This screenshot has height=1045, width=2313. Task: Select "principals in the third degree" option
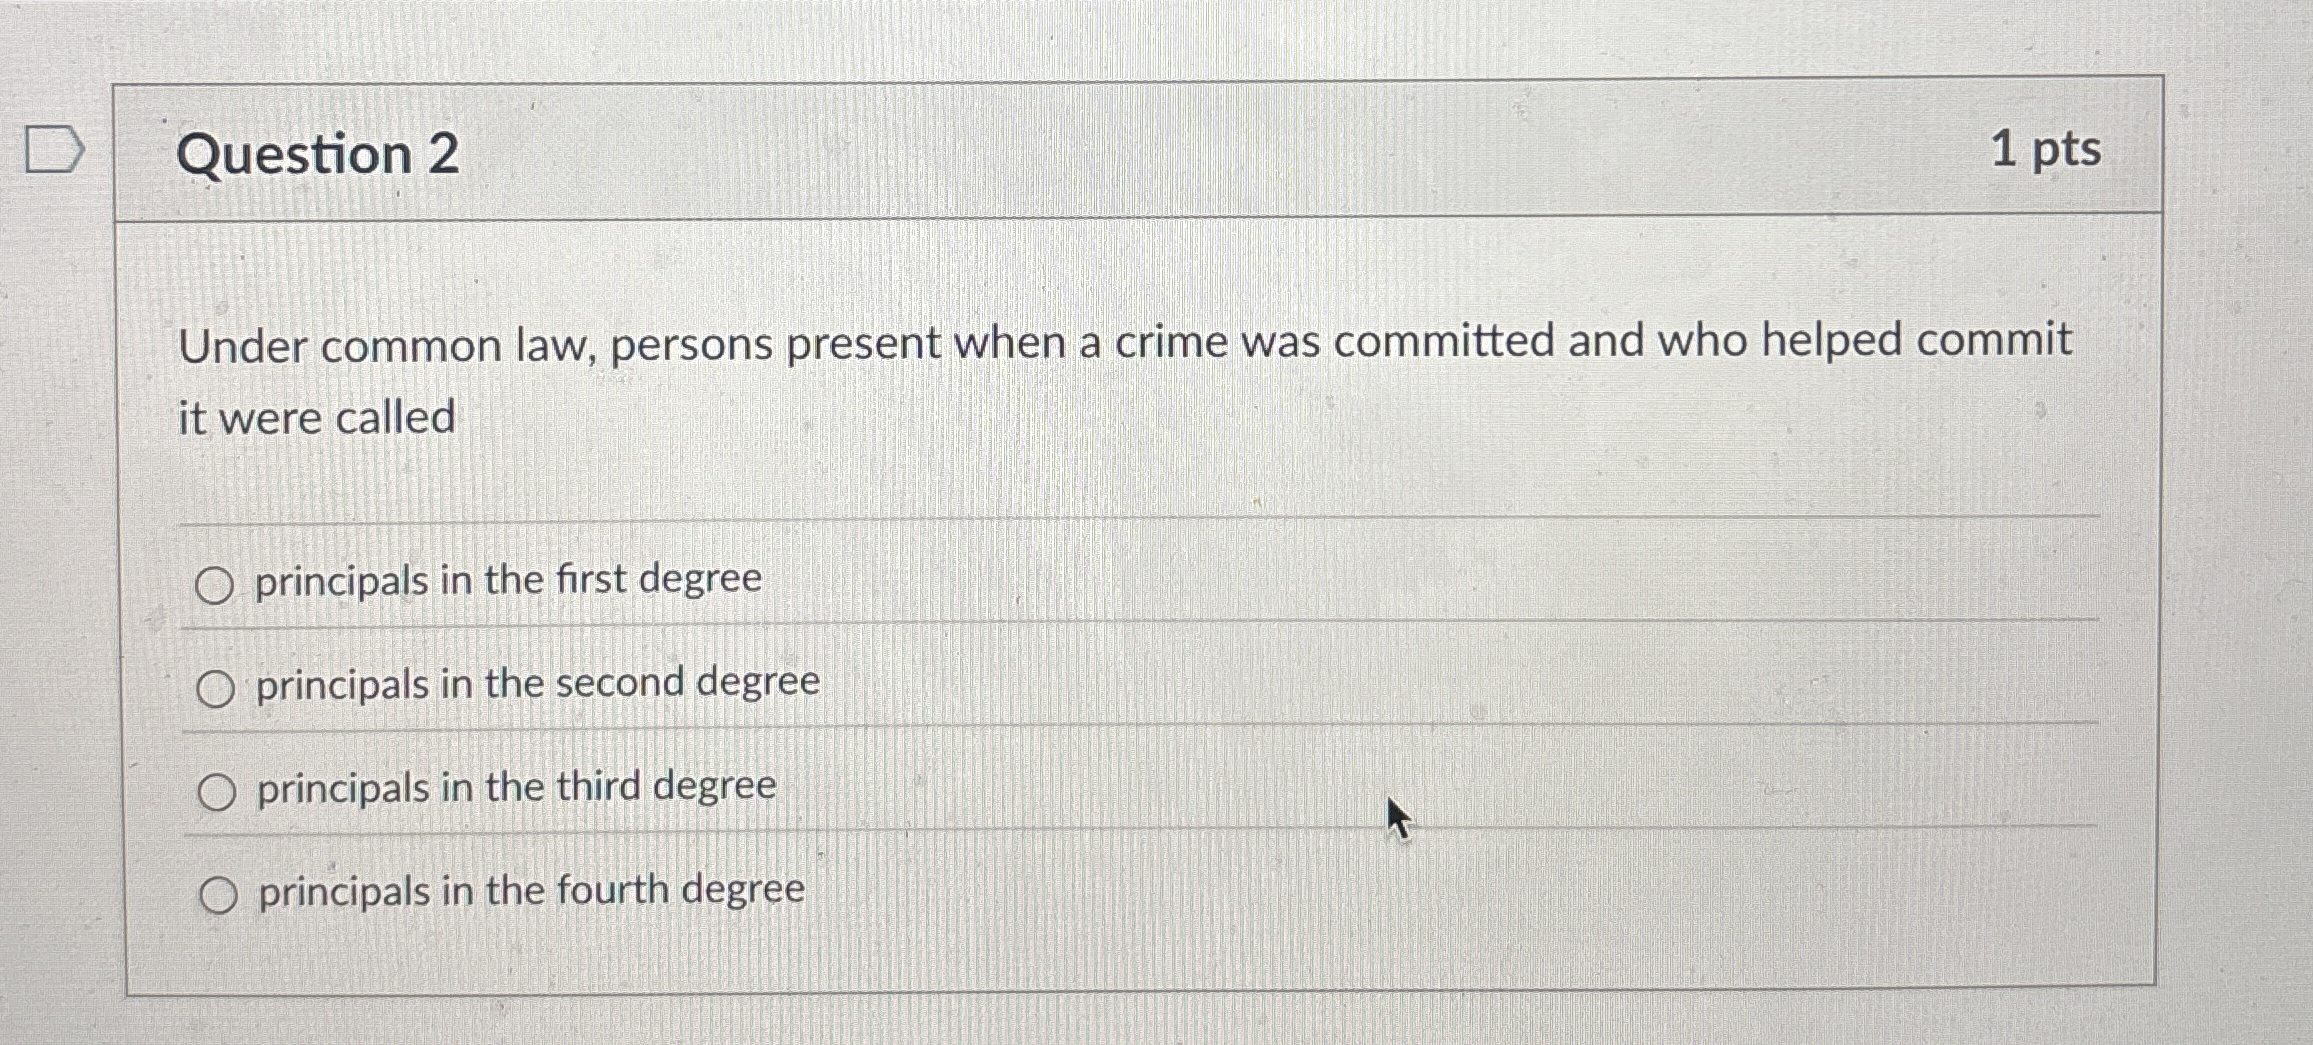coord(216,790)
